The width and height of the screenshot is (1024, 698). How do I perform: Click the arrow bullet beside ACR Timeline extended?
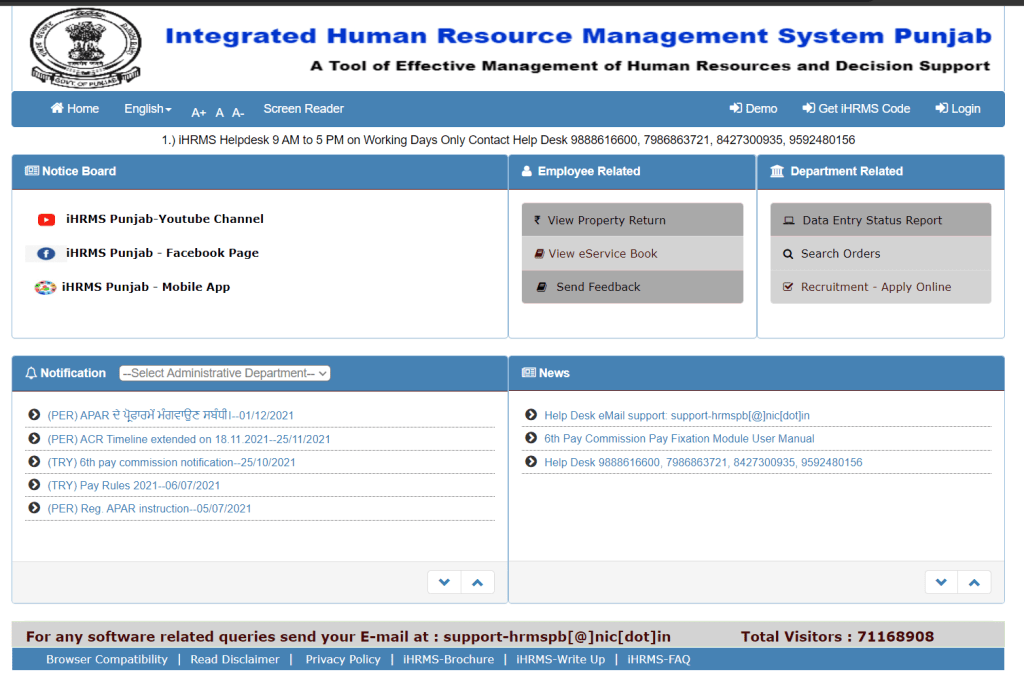[34, 438]
